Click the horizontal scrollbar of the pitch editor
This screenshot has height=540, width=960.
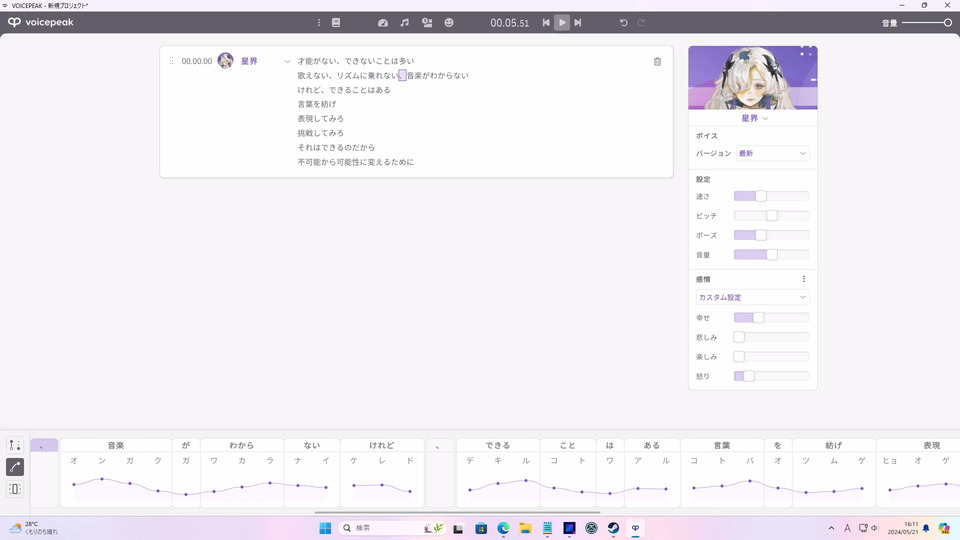(457, 512)
